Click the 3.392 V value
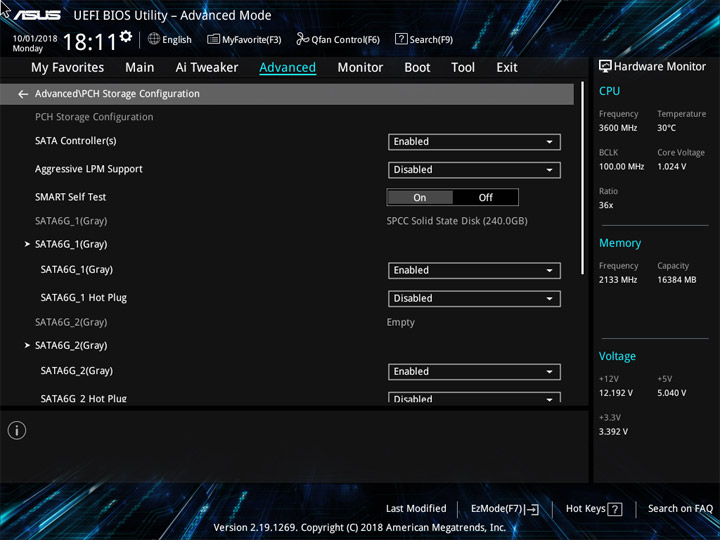The width and height of the screenshot is (720, 540). click(x=613, y=432)
